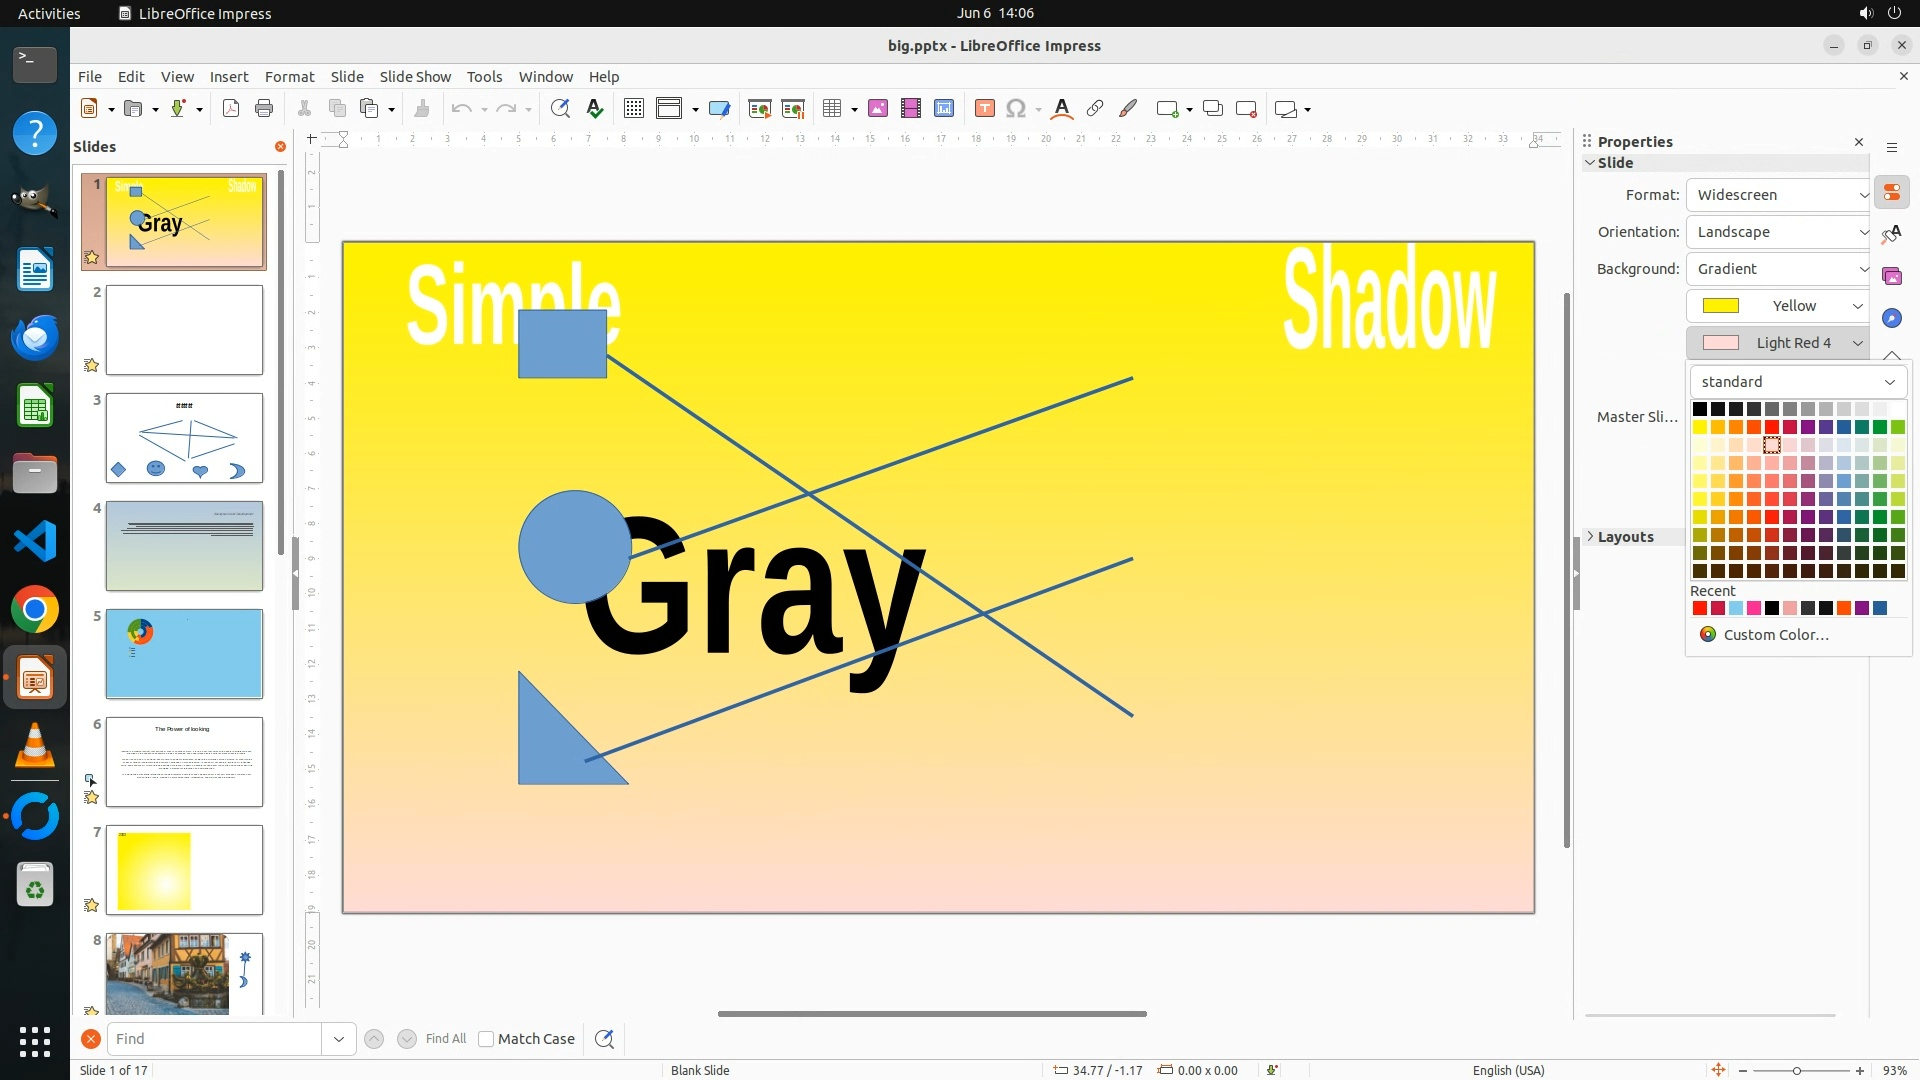The image size is (1920, 1080).
Task: Click the Print toolbar icon
Action: coord(264,109)
